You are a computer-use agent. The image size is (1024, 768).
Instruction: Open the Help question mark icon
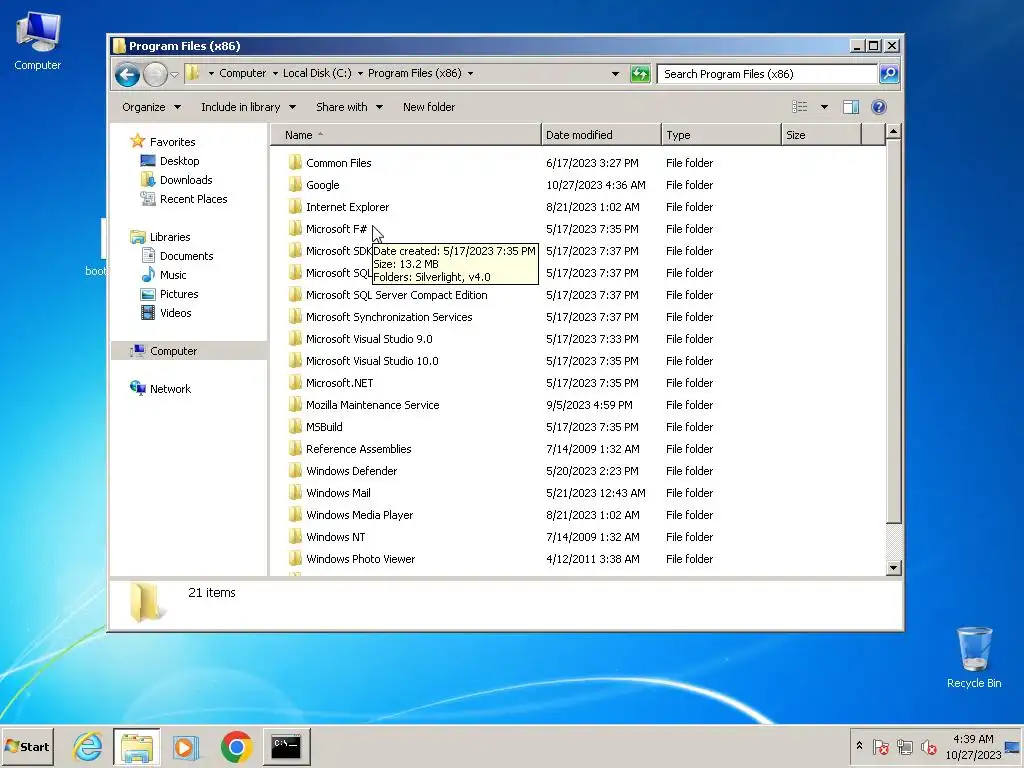879,107
